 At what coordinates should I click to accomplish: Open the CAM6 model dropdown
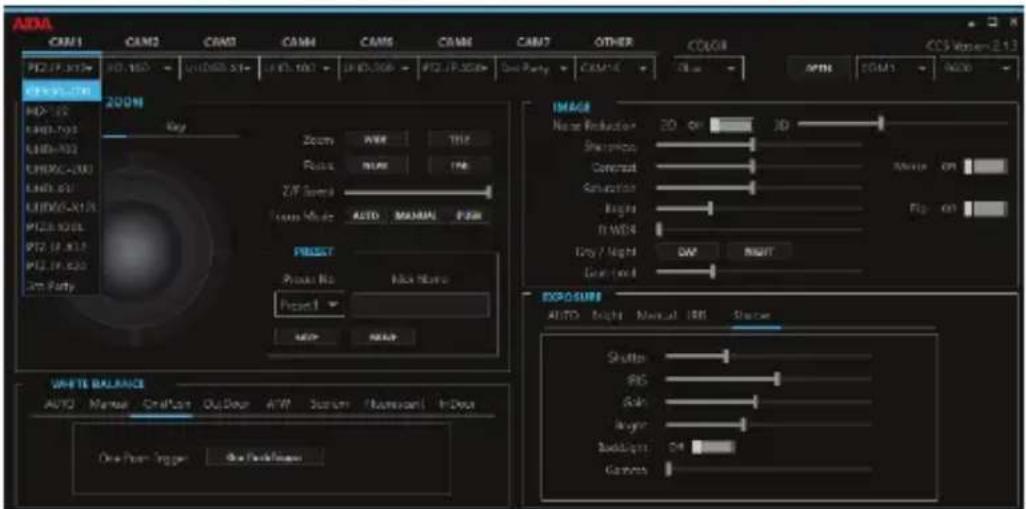point(456,67)
